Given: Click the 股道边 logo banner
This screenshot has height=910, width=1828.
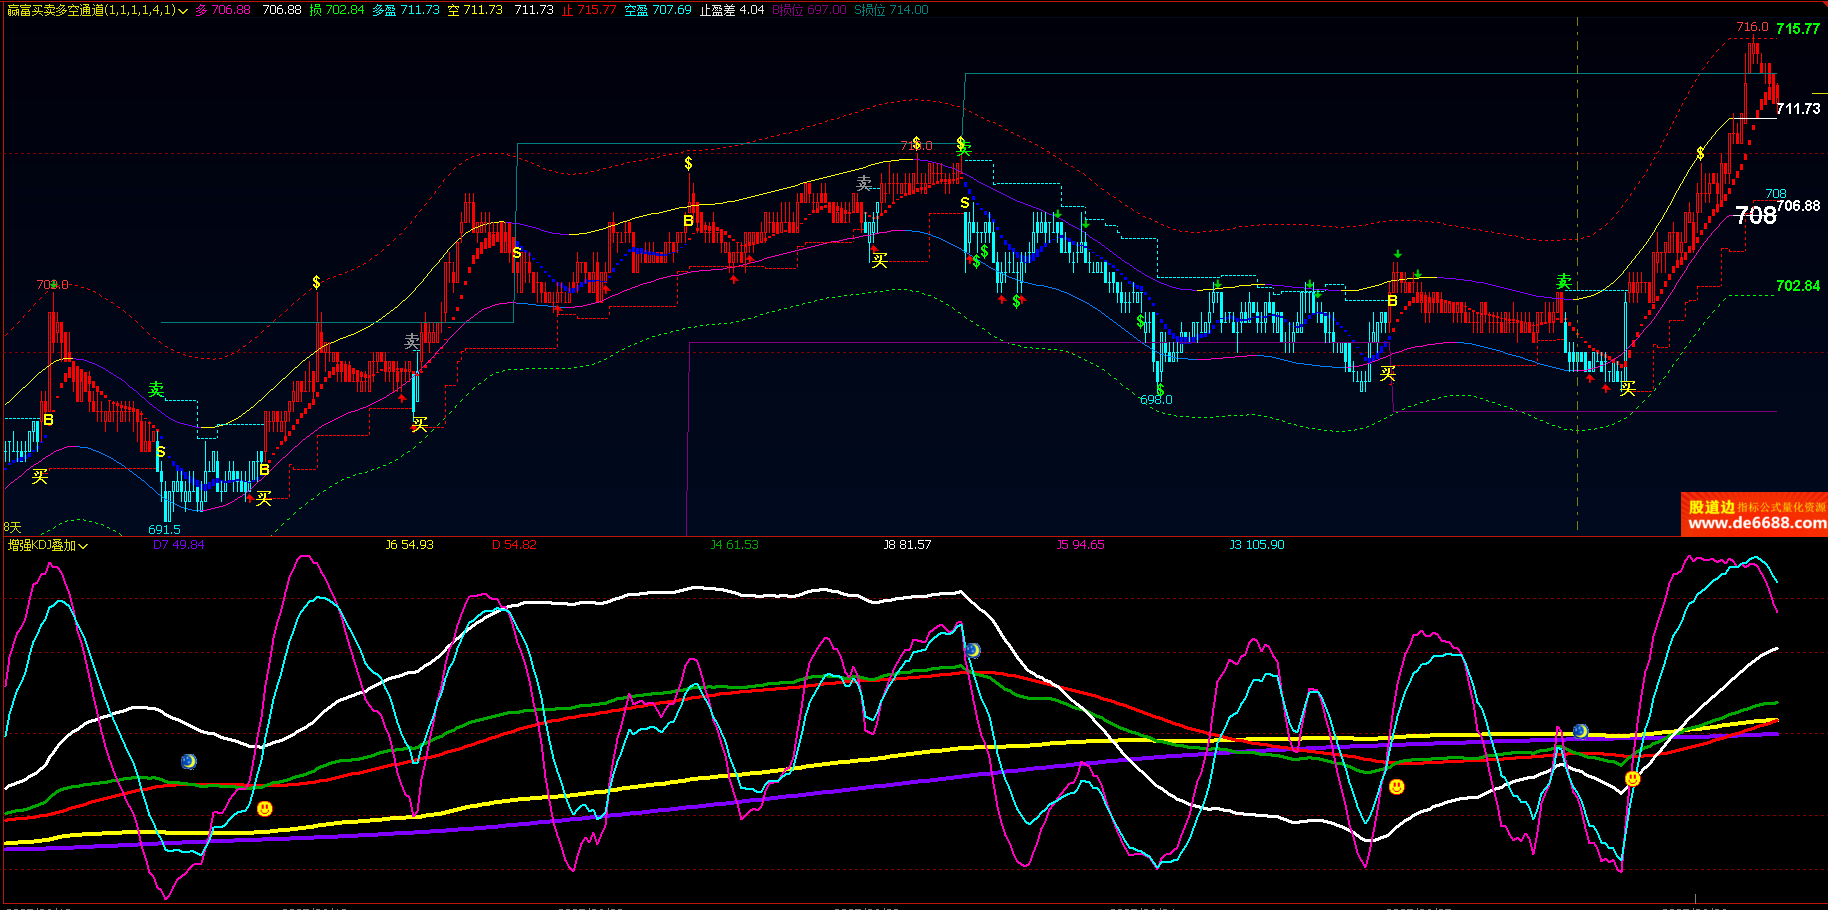Looking at the screenshot, I should 1711,506.
